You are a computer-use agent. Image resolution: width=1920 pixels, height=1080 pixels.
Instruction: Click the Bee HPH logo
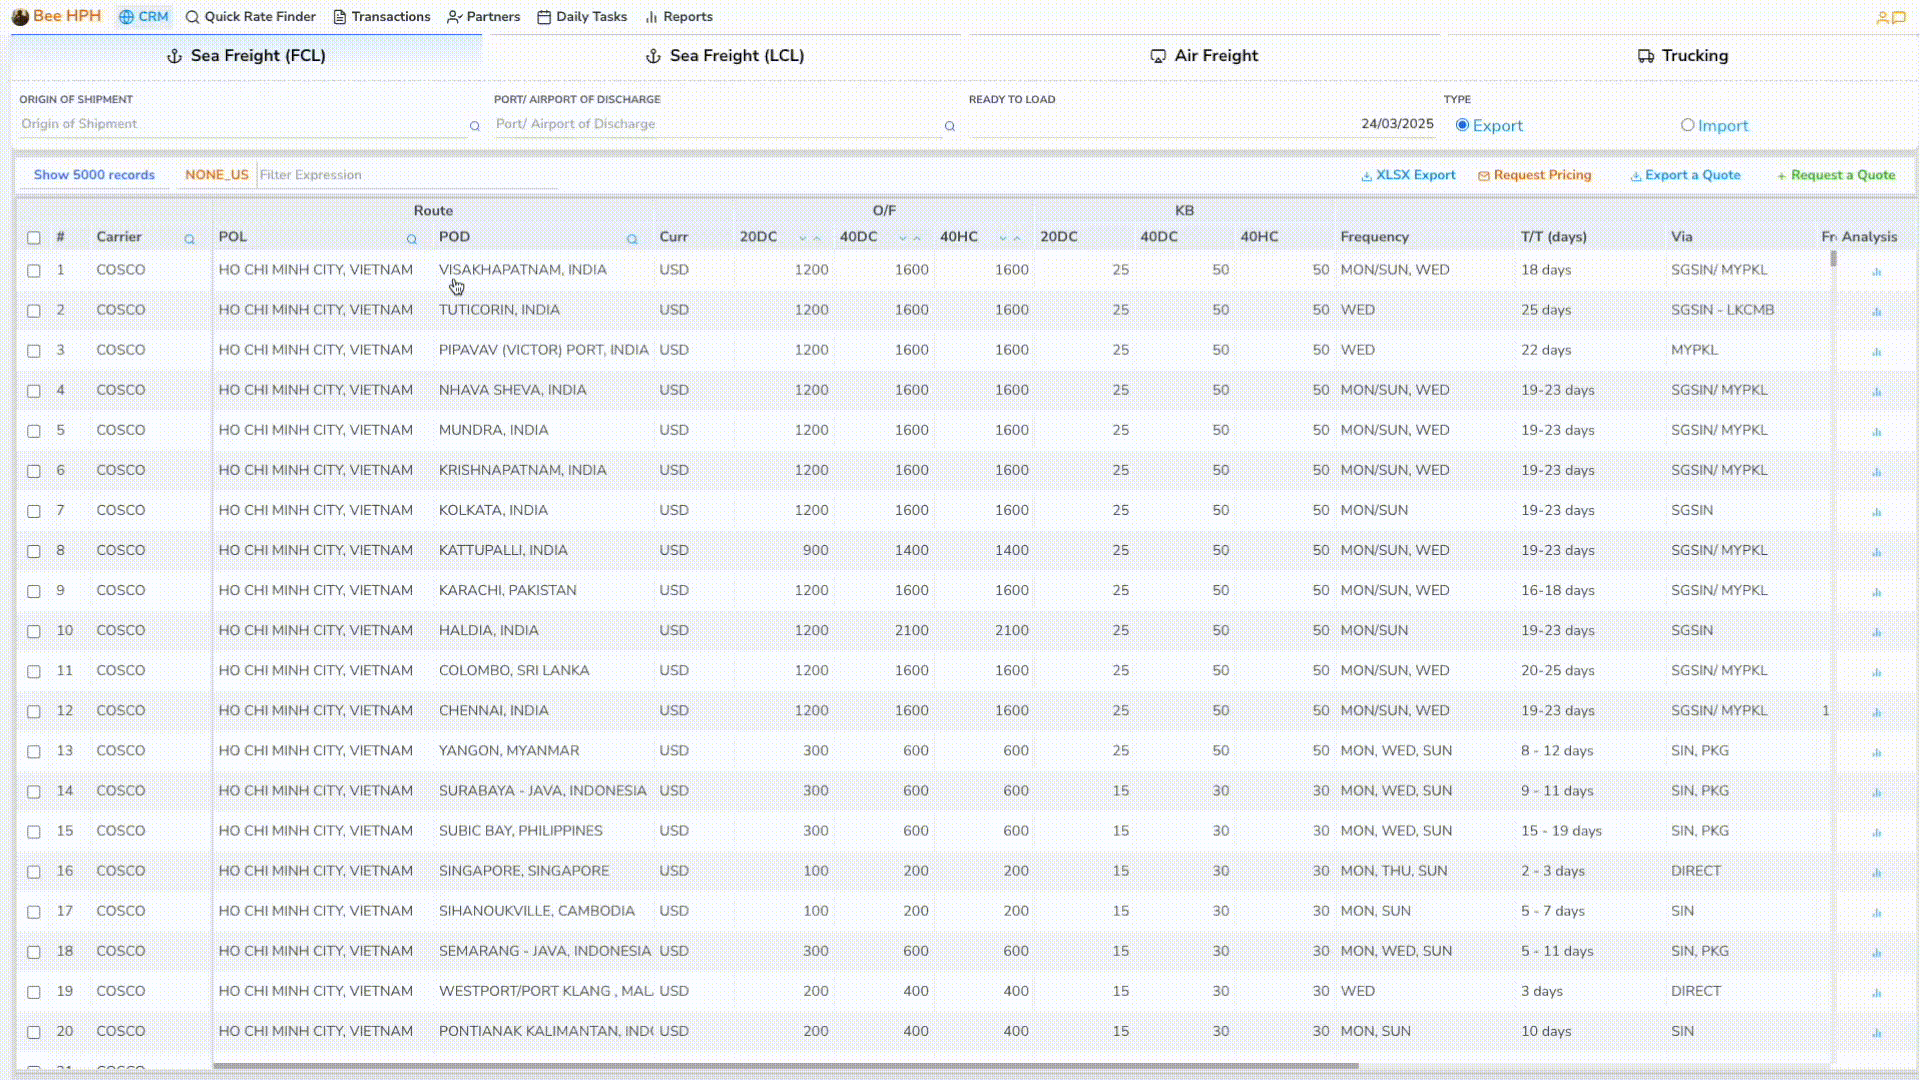click(57, 16)
